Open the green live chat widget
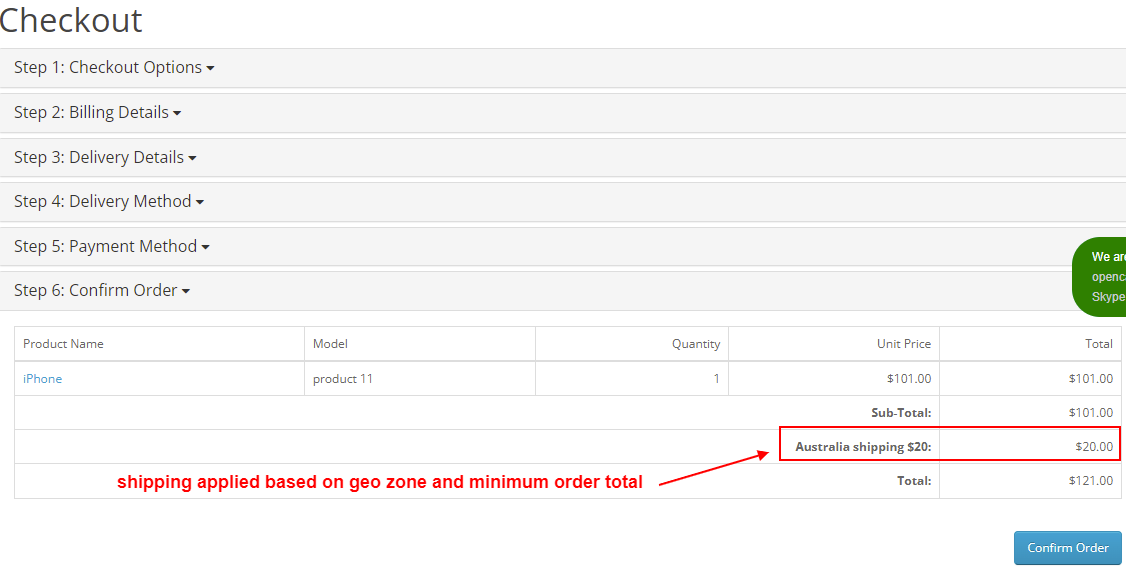This screenshot has height=569, width=1126. tap(1099, 277)
